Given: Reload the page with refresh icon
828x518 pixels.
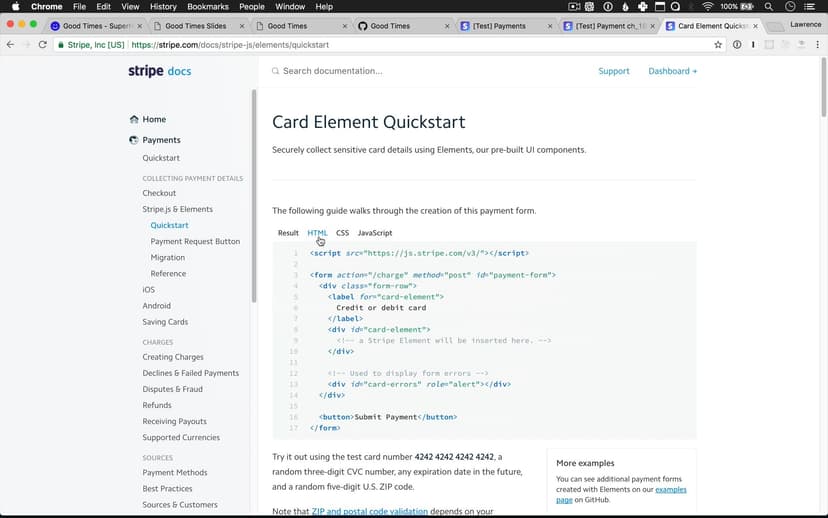Looking at the screenshot, I should coord(43,45).
